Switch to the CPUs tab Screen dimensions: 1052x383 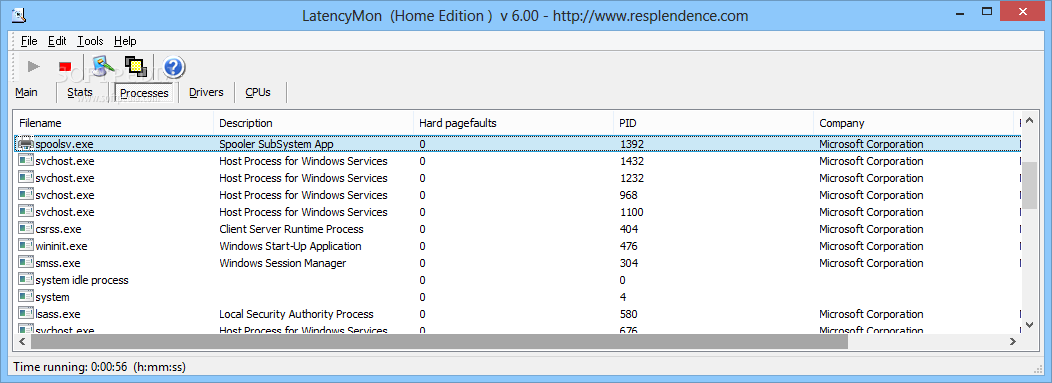coord(258,93)
